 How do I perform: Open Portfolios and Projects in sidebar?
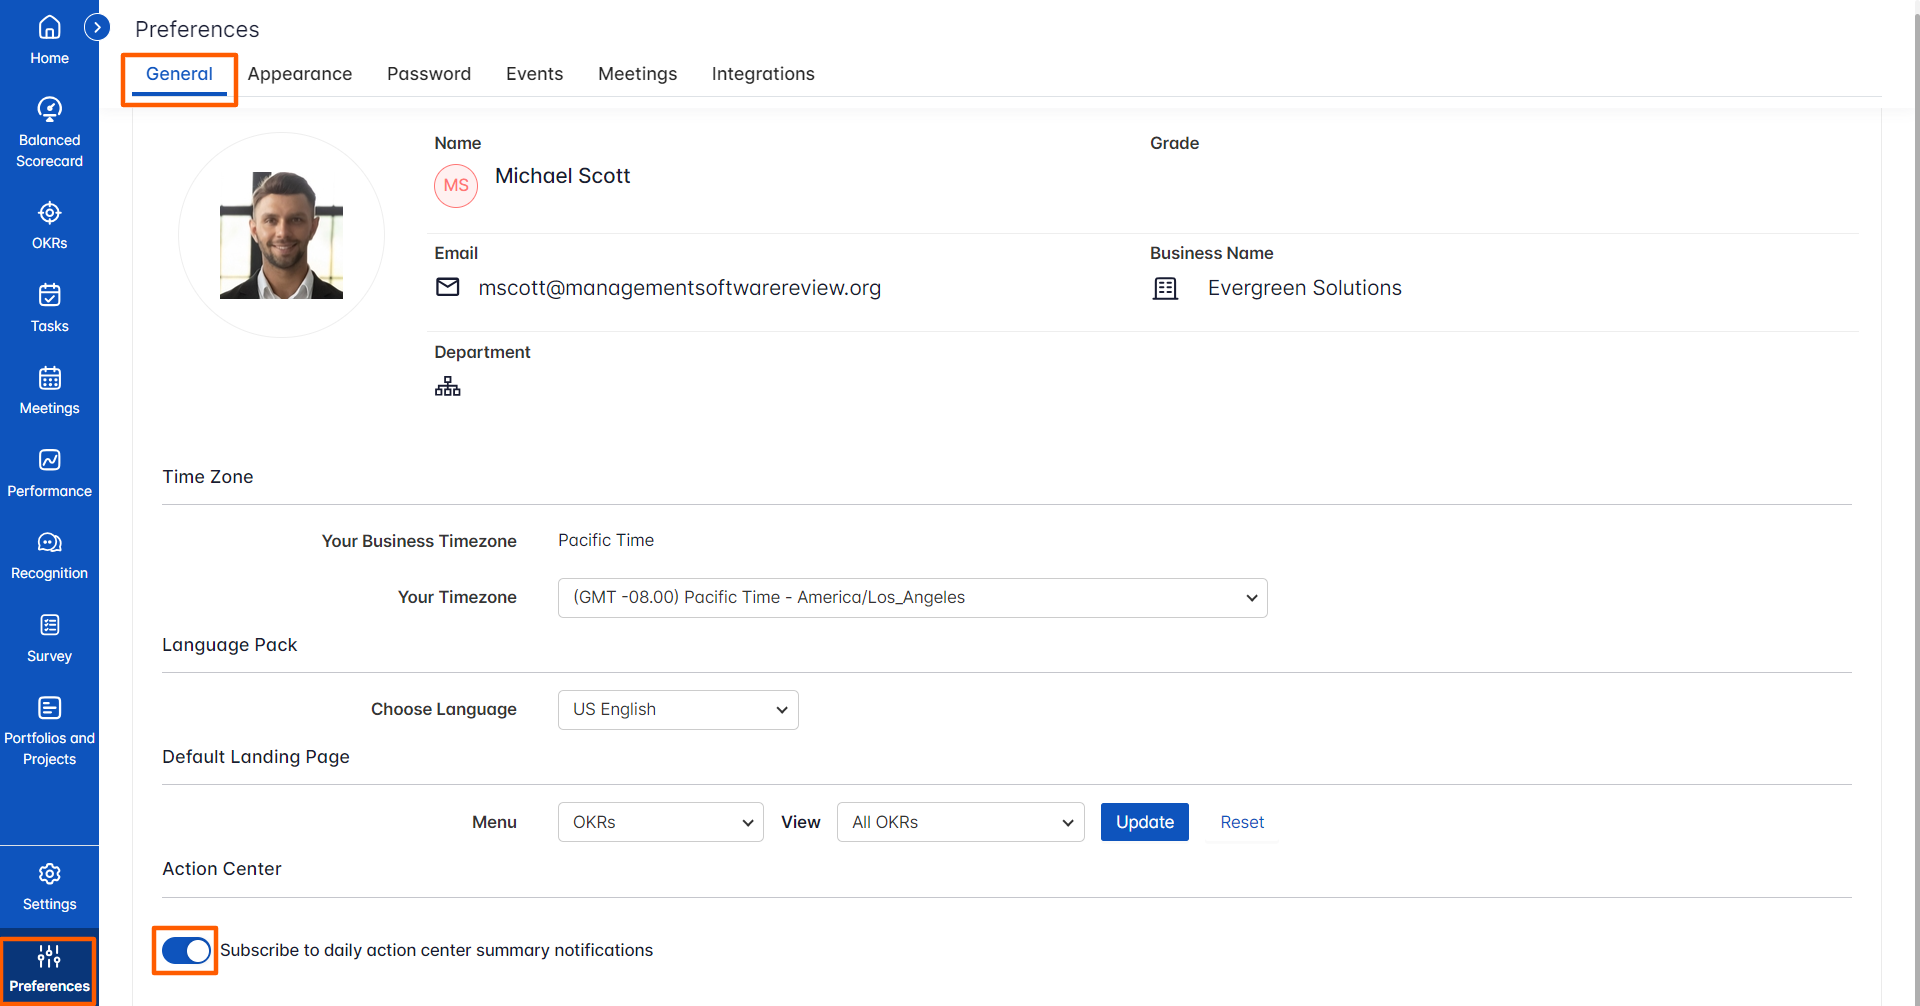(49, 731)
